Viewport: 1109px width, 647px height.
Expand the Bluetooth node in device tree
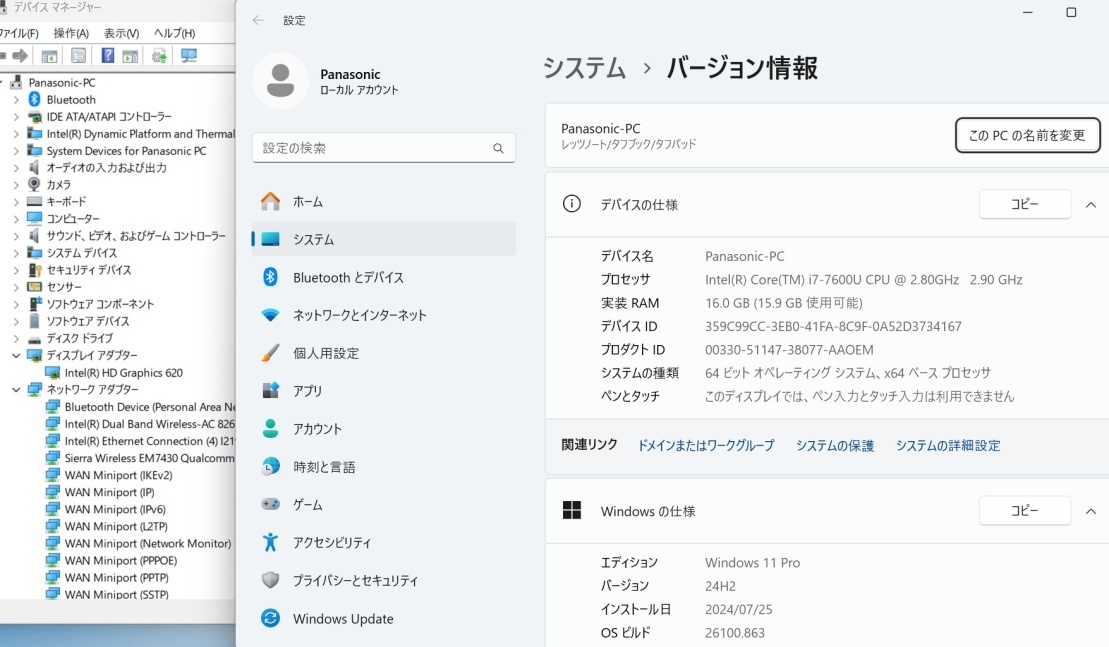pyautogui.click(x=16, y=100)
